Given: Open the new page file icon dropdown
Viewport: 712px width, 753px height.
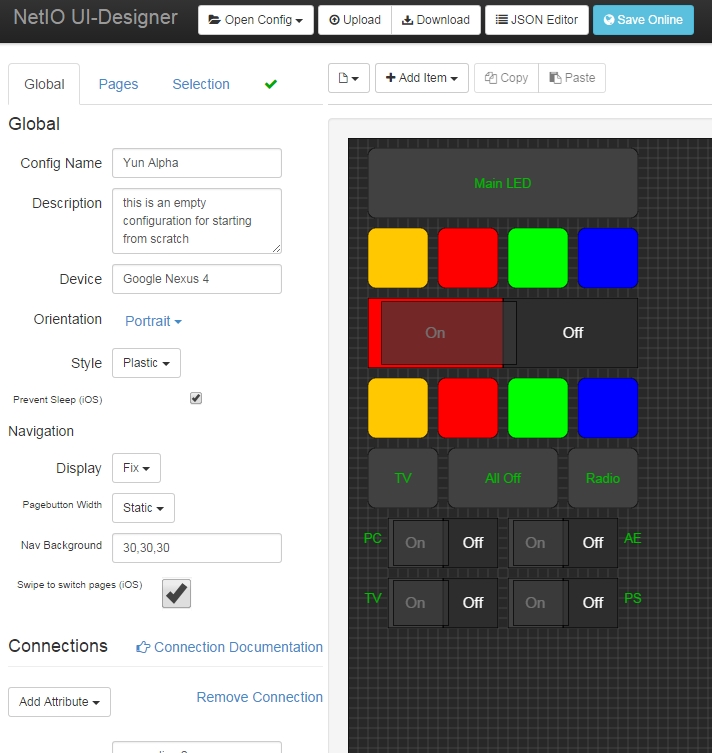Looking at the screenshot, I should (349, 78).
